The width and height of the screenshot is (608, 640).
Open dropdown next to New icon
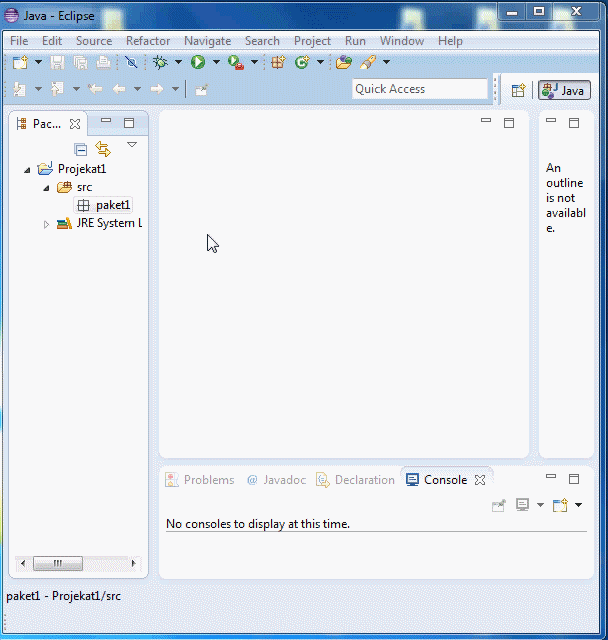click(38, 62)
